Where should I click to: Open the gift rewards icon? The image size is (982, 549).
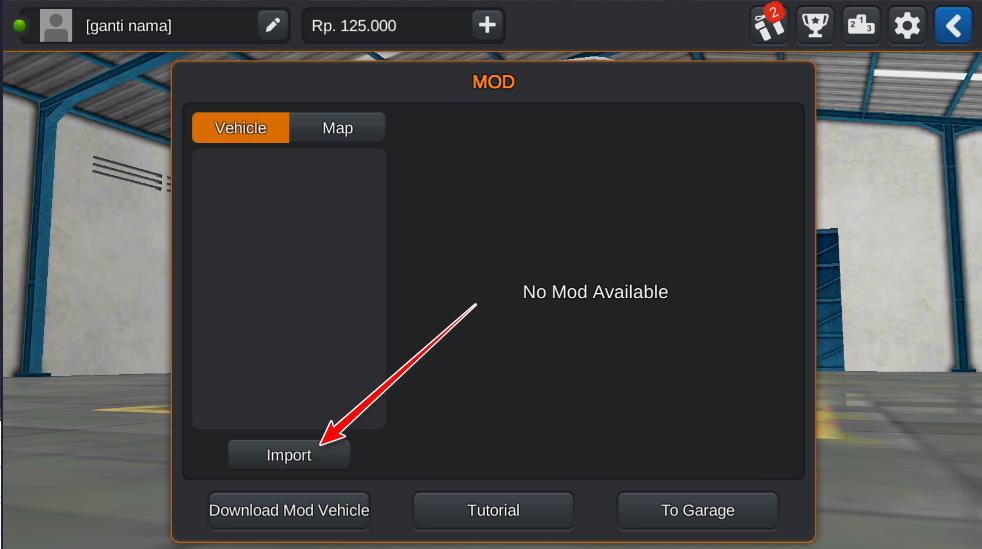coord(768,25)
